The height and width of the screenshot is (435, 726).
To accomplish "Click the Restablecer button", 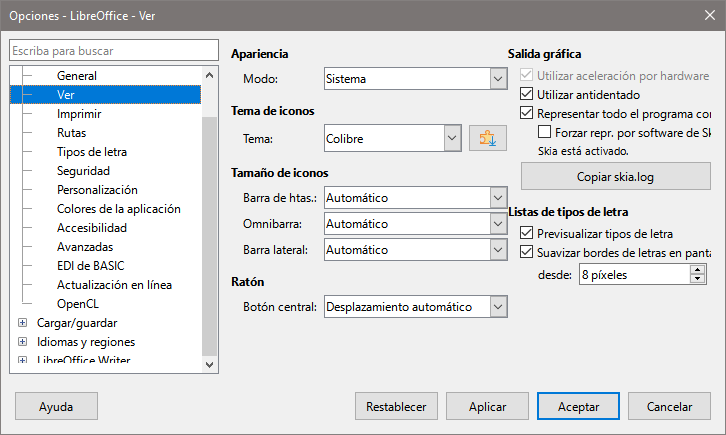I will [x=396, y=406].
